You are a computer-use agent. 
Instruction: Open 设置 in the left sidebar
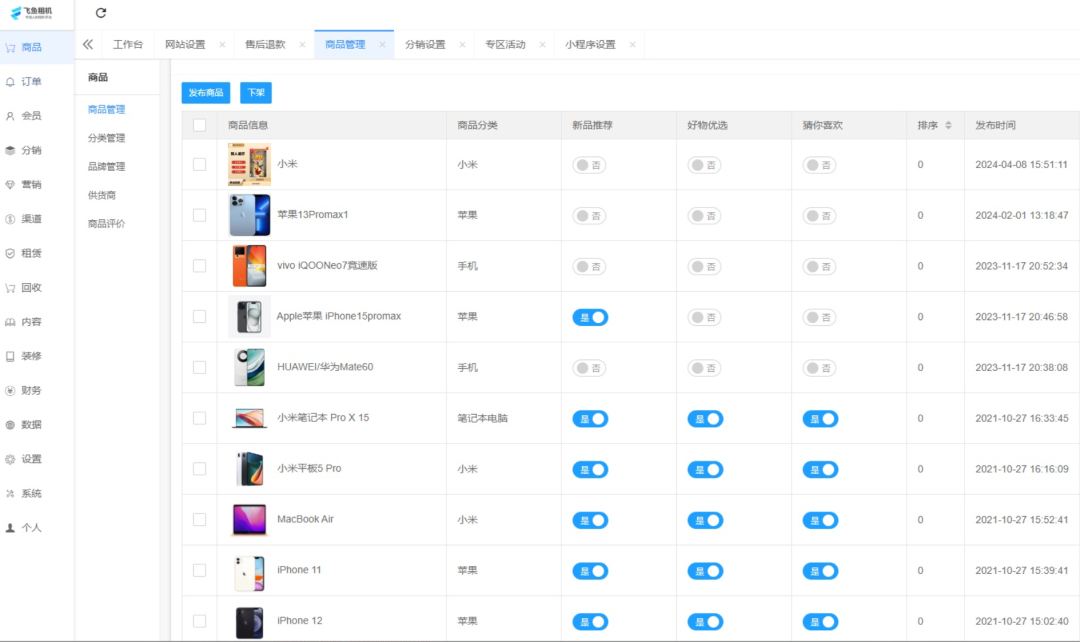(31, 459)
